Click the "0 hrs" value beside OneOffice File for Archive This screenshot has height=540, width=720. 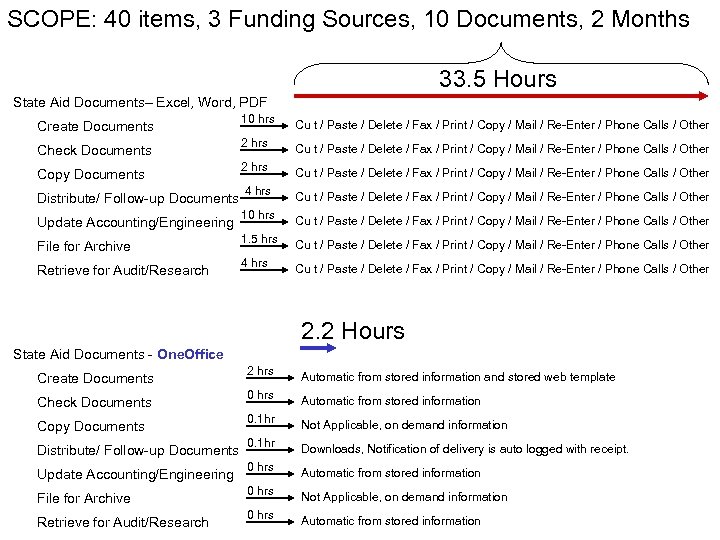pyautogui.click(x=260, y=491)
